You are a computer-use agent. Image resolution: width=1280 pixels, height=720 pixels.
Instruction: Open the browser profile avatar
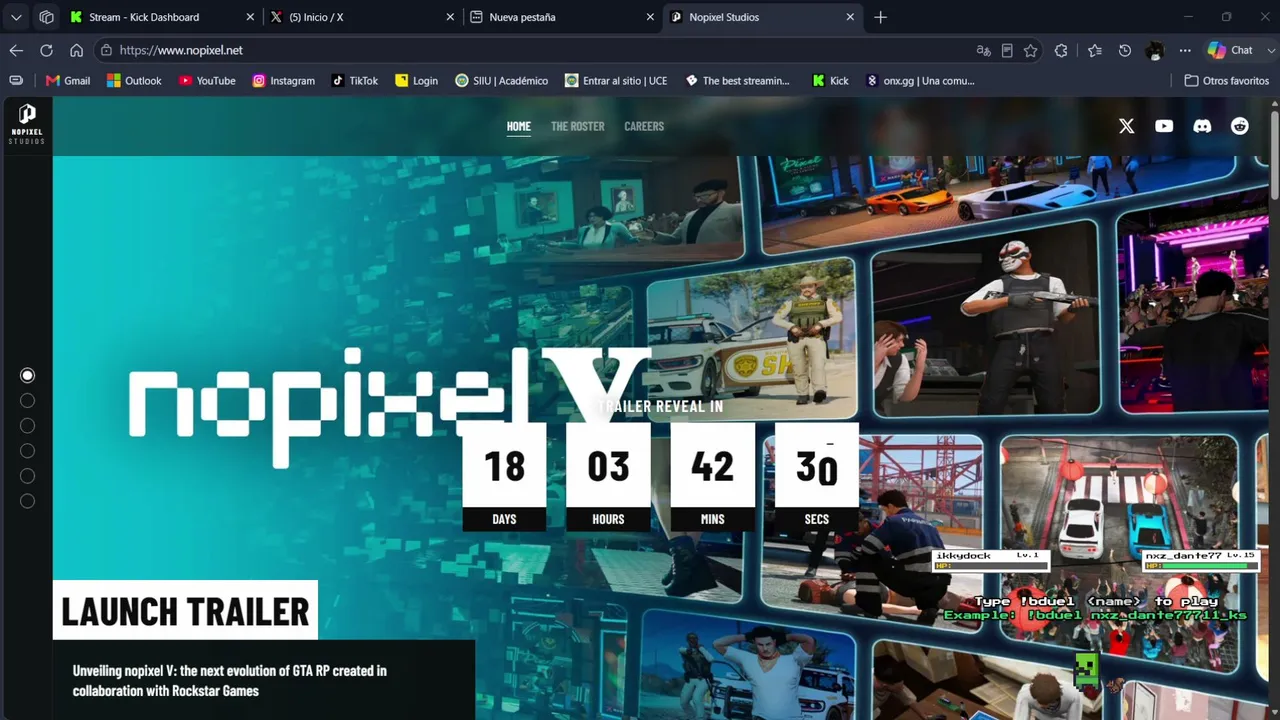click(1155, 50)
